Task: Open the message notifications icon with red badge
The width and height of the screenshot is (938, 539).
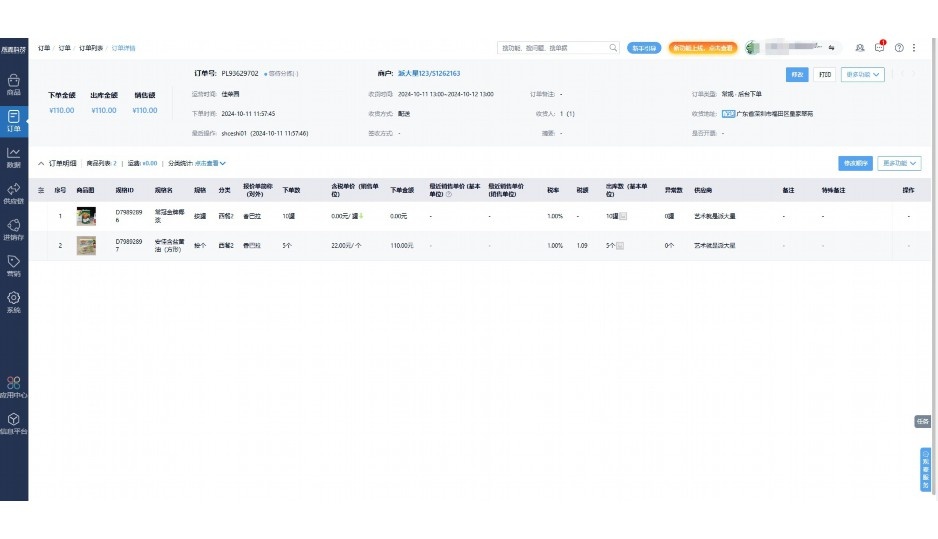Action: tap(879, 47)
